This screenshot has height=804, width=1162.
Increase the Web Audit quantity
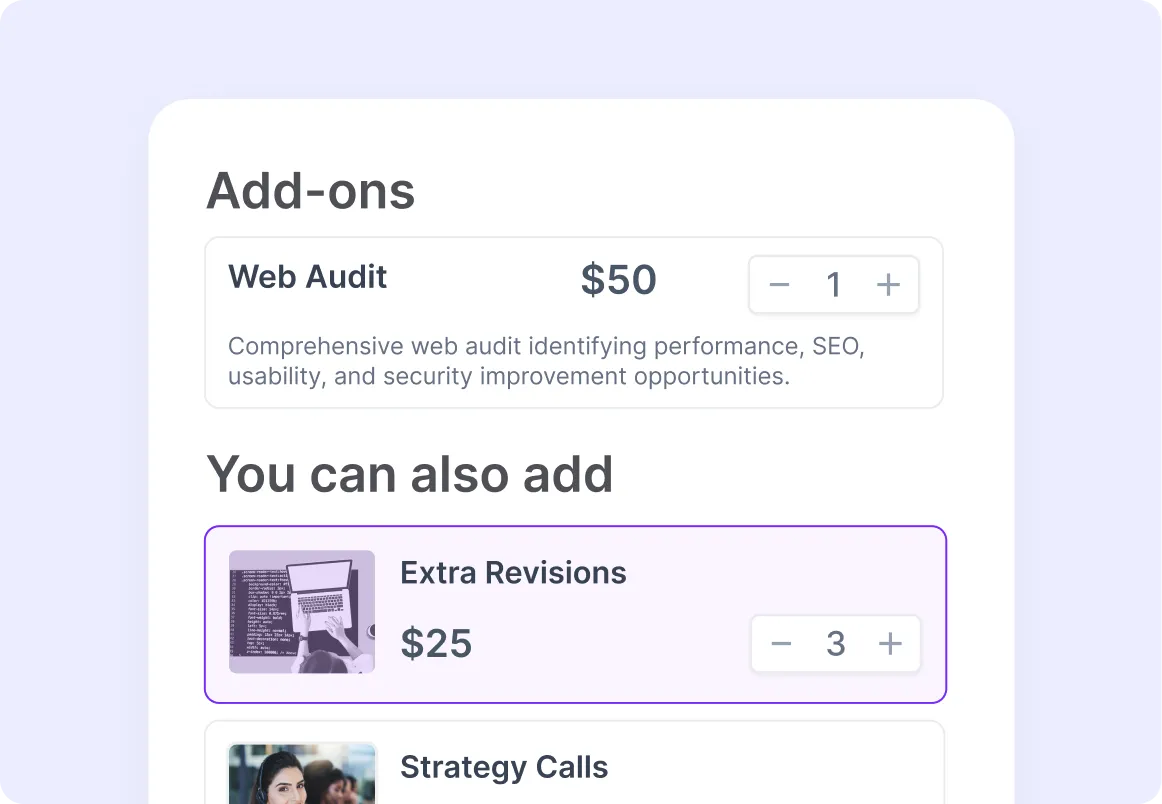click(x=888, y=285)
